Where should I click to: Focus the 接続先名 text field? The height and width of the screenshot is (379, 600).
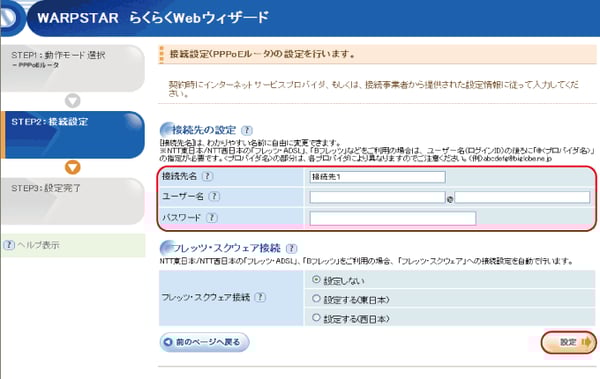[377, 177]
